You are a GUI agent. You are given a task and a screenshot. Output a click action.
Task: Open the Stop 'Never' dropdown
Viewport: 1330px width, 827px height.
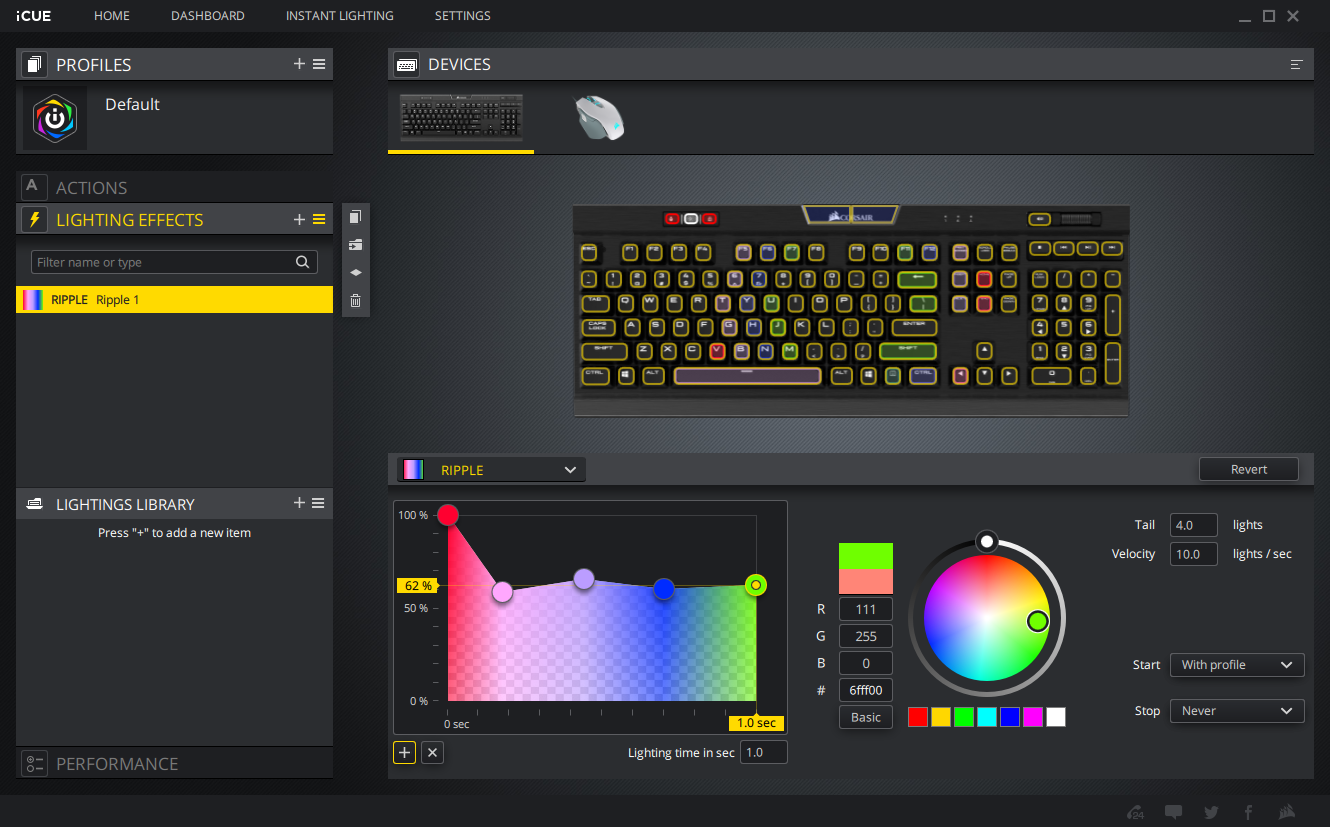[x=1237, y=711]
